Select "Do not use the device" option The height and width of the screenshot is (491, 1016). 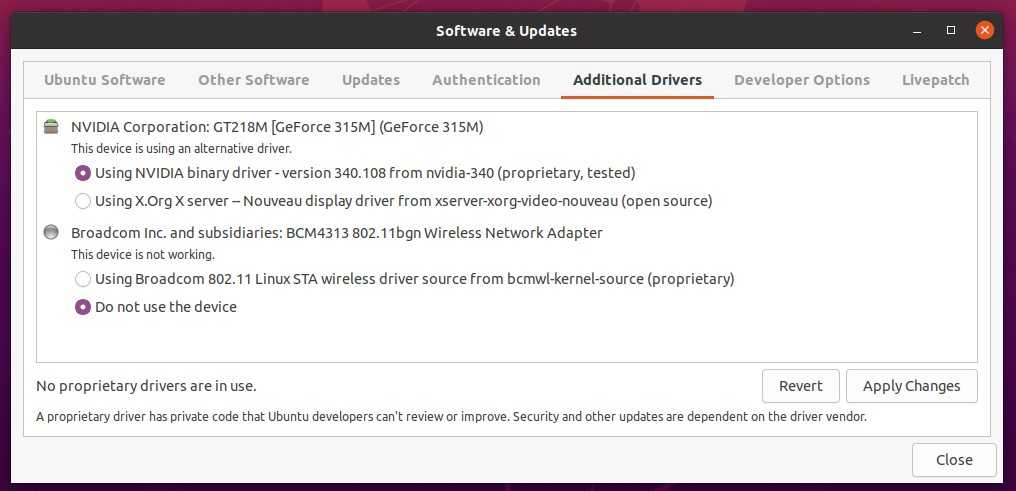(84, 307)
